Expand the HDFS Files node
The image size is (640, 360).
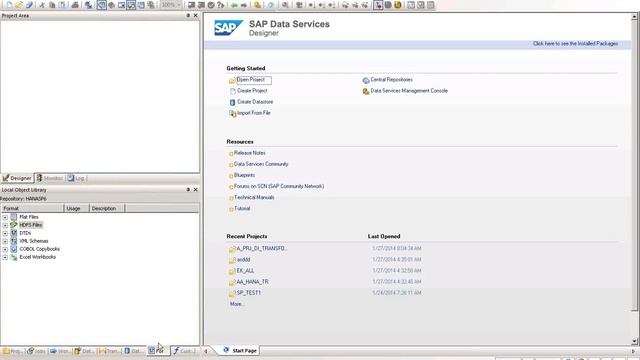(x=5, y=225)
